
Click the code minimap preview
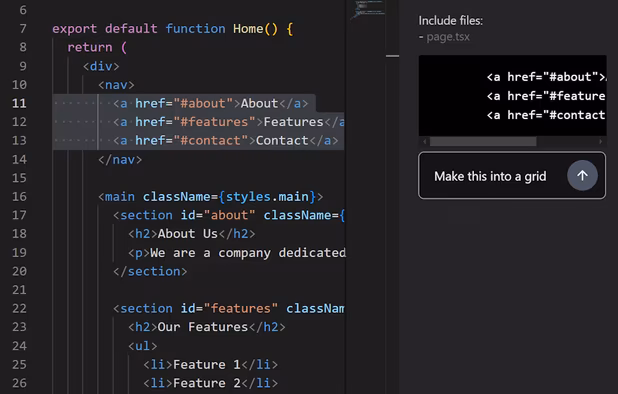[x=368, y=9]
